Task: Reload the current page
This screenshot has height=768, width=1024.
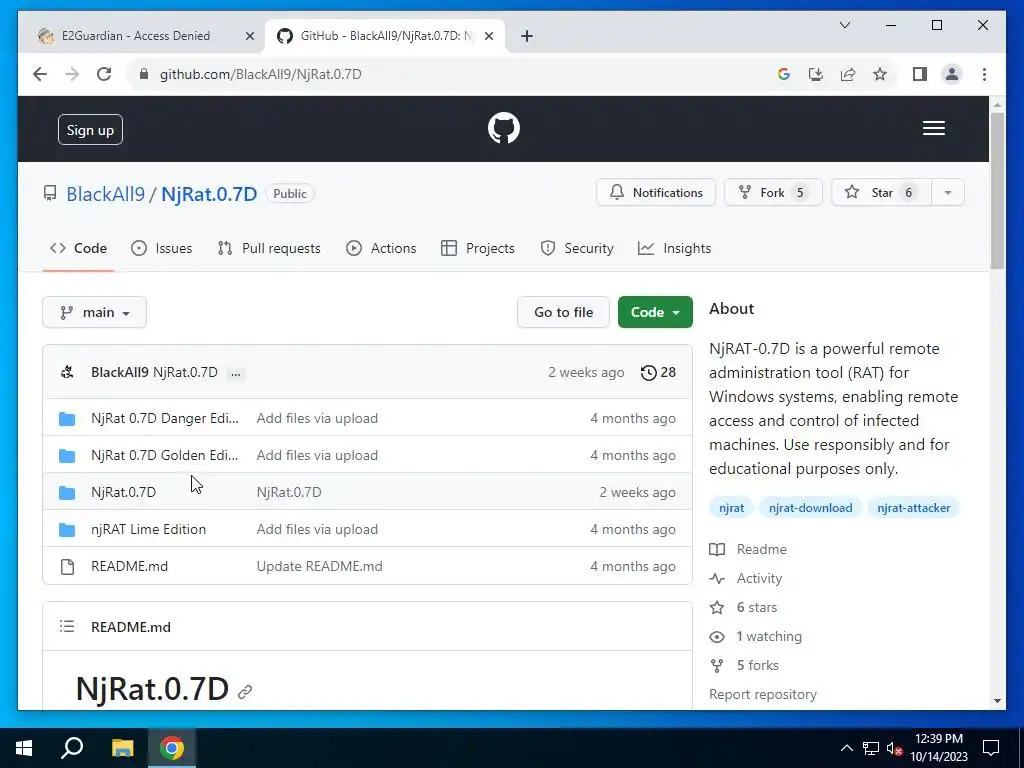Action: click(x=104, y=74)
